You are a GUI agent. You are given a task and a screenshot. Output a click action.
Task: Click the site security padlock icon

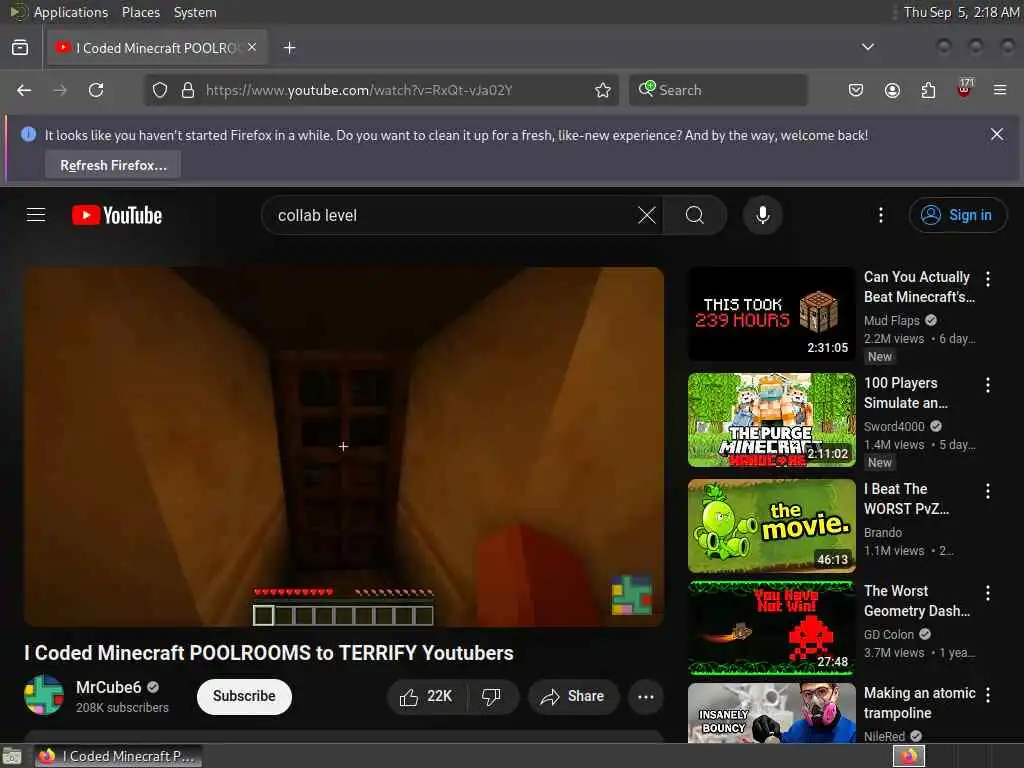(187, 90)
